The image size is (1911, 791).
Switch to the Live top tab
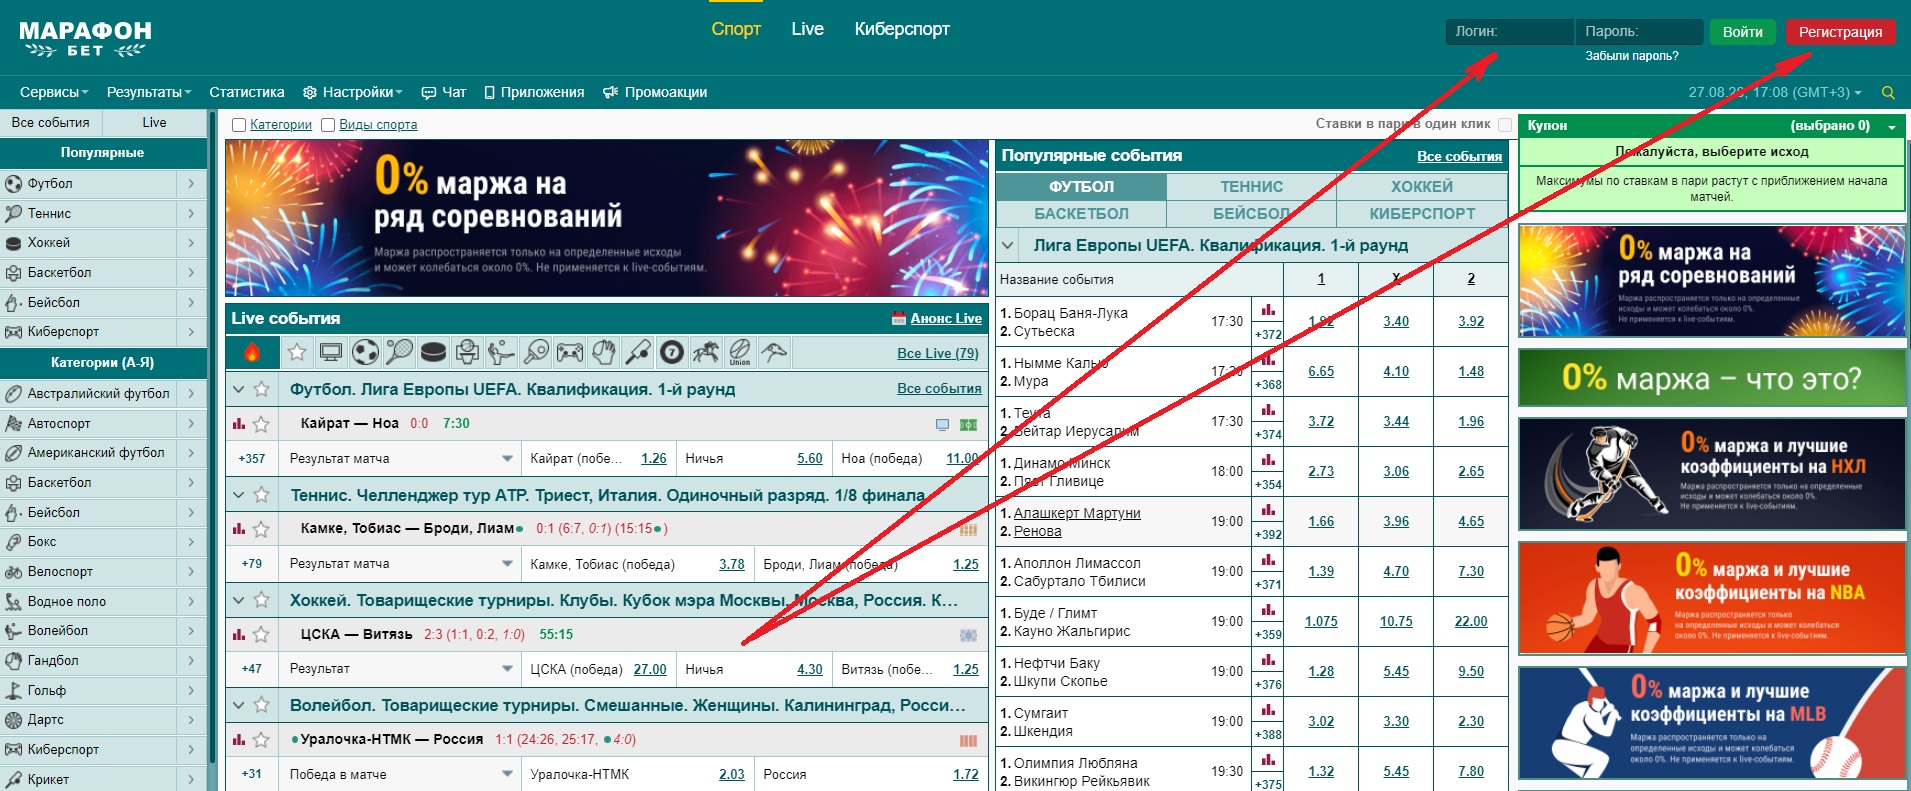[x=807, y=29]
